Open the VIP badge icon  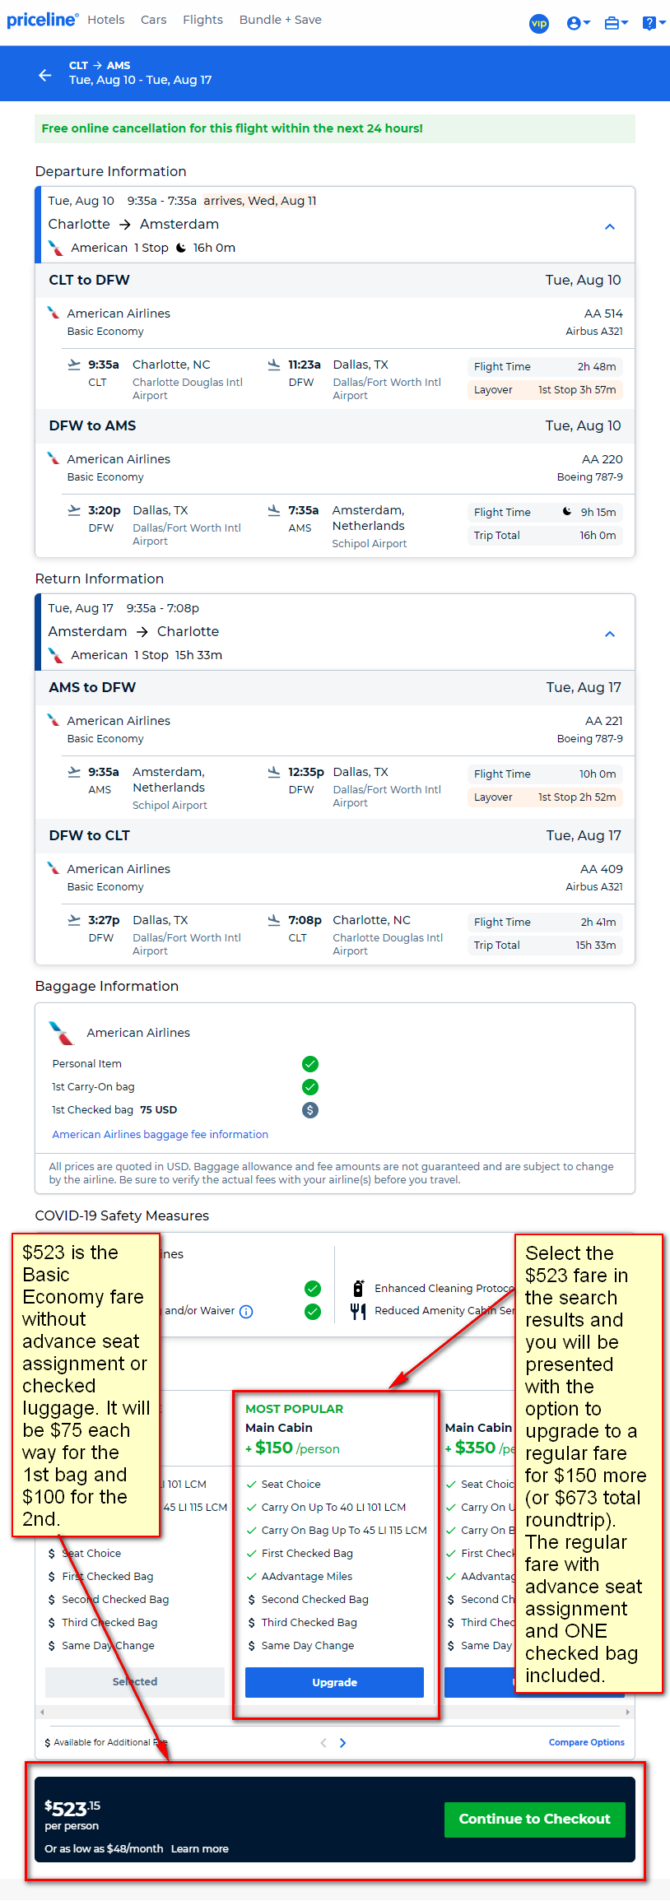coord(539,23)
